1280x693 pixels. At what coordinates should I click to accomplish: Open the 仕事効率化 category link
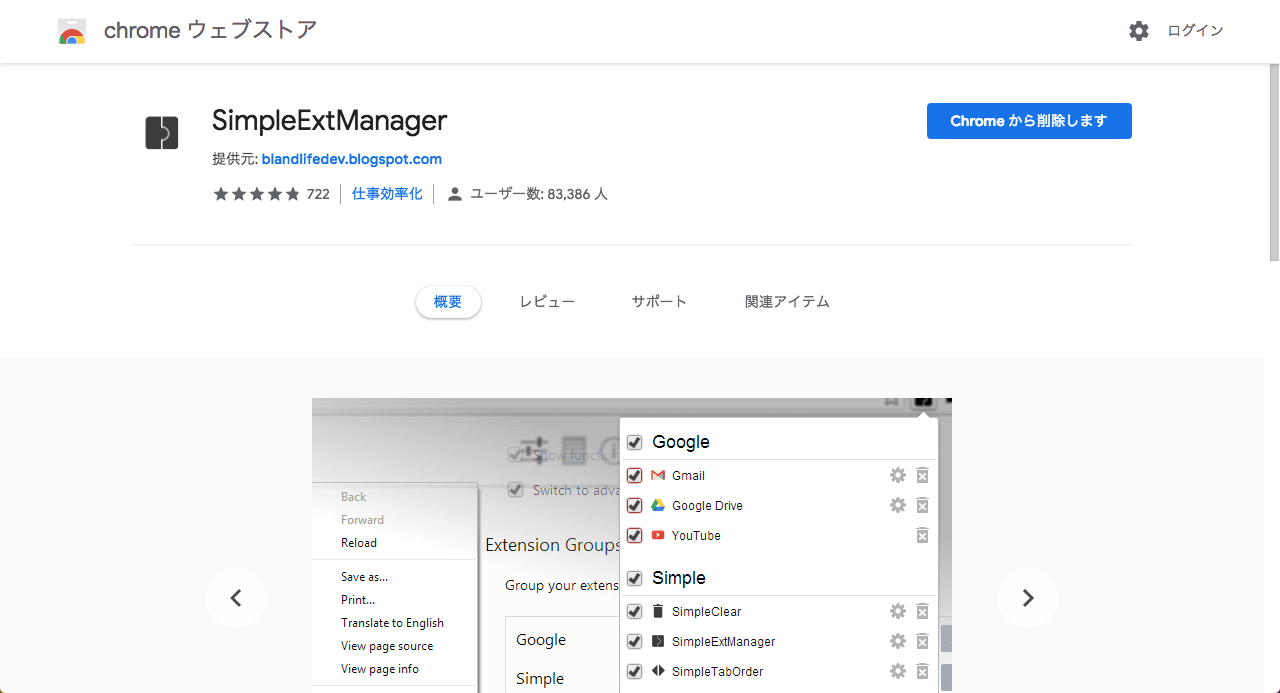coord(387,194)
